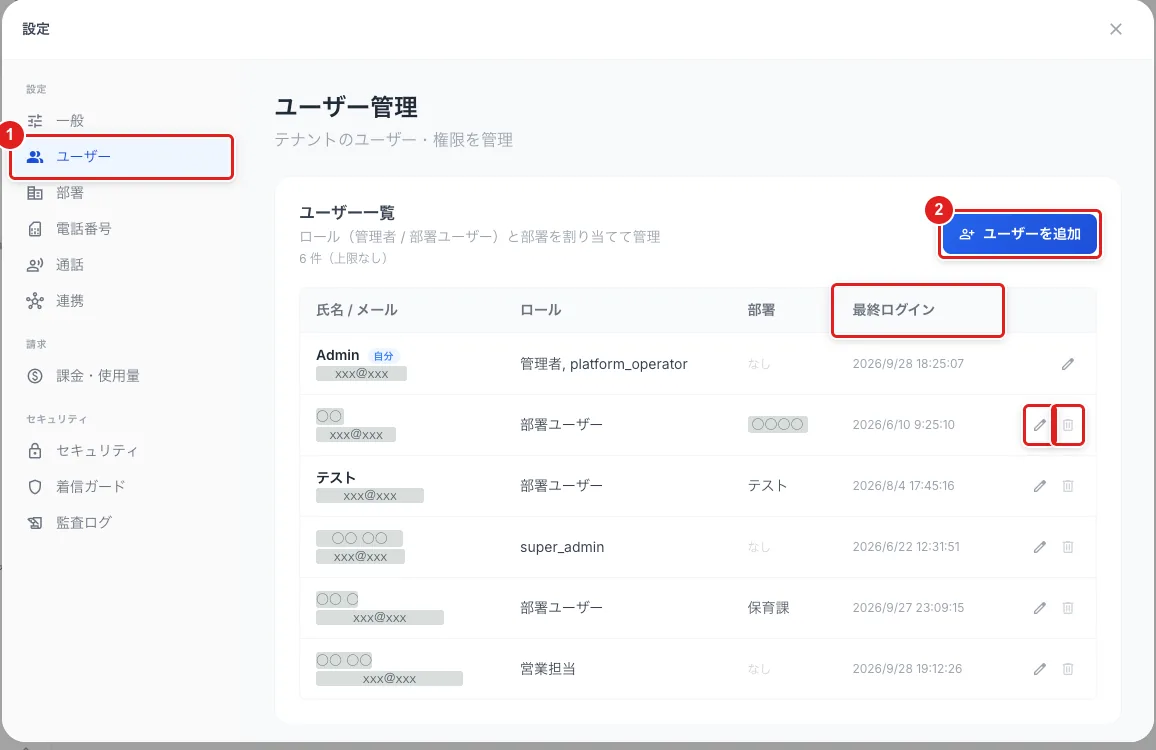Edit the Admin user row
This screenshot has width=1156, height=750.
point(1068,364)
